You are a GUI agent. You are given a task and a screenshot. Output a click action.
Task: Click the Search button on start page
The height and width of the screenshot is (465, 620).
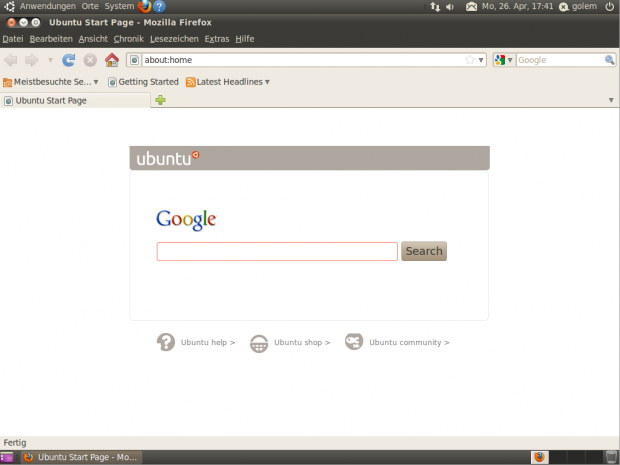[424, 251]
